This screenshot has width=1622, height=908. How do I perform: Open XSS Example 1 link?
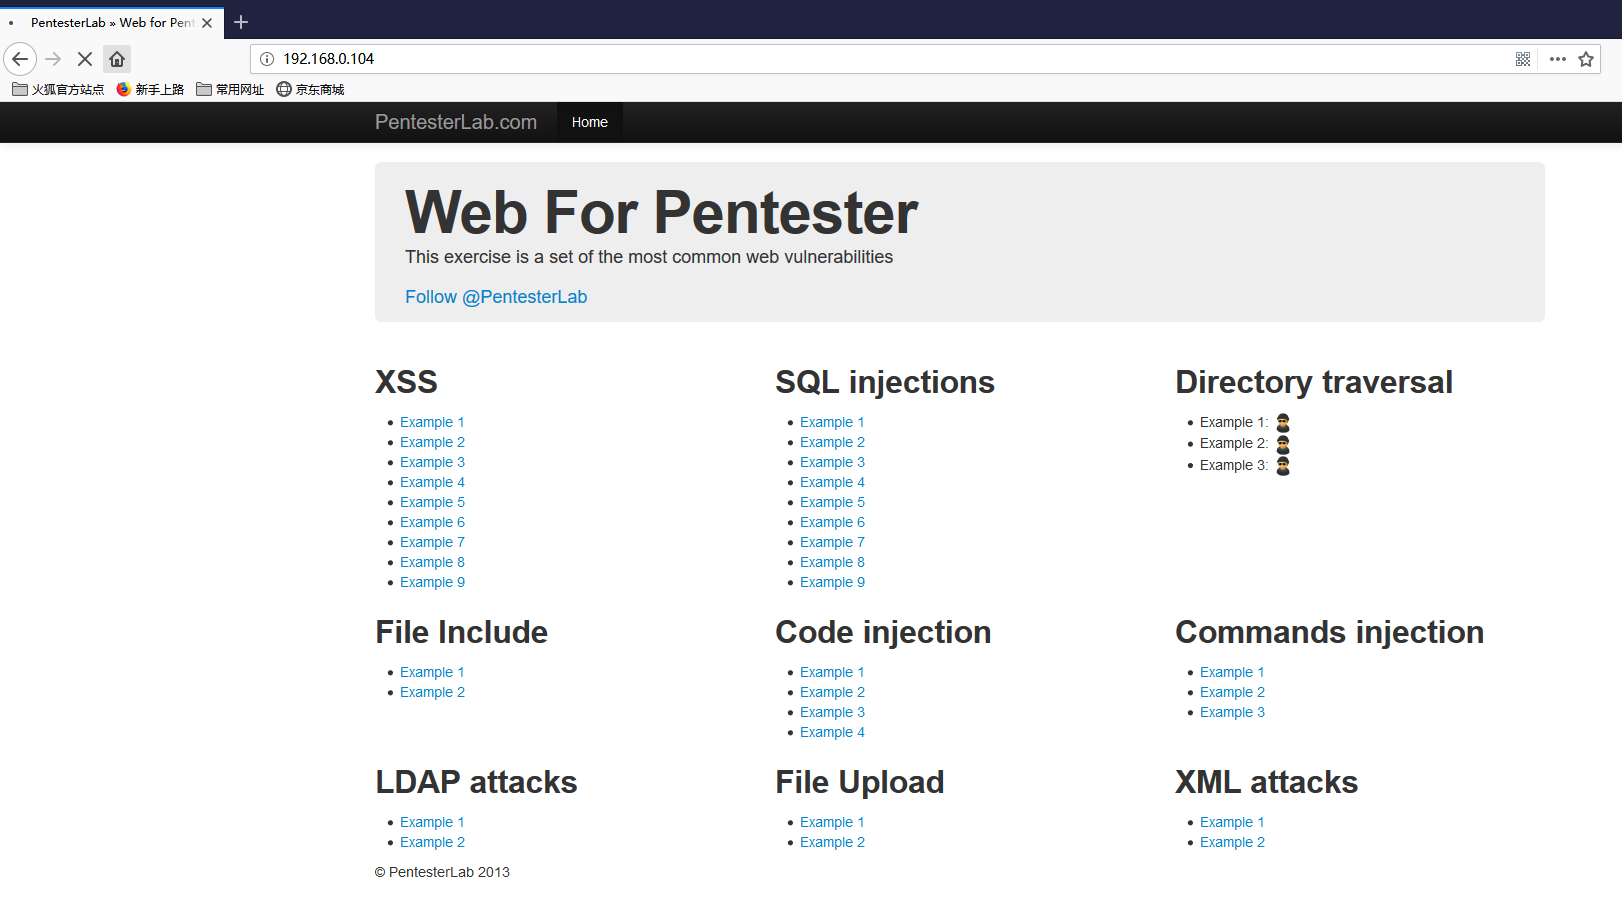pos(432,422)
